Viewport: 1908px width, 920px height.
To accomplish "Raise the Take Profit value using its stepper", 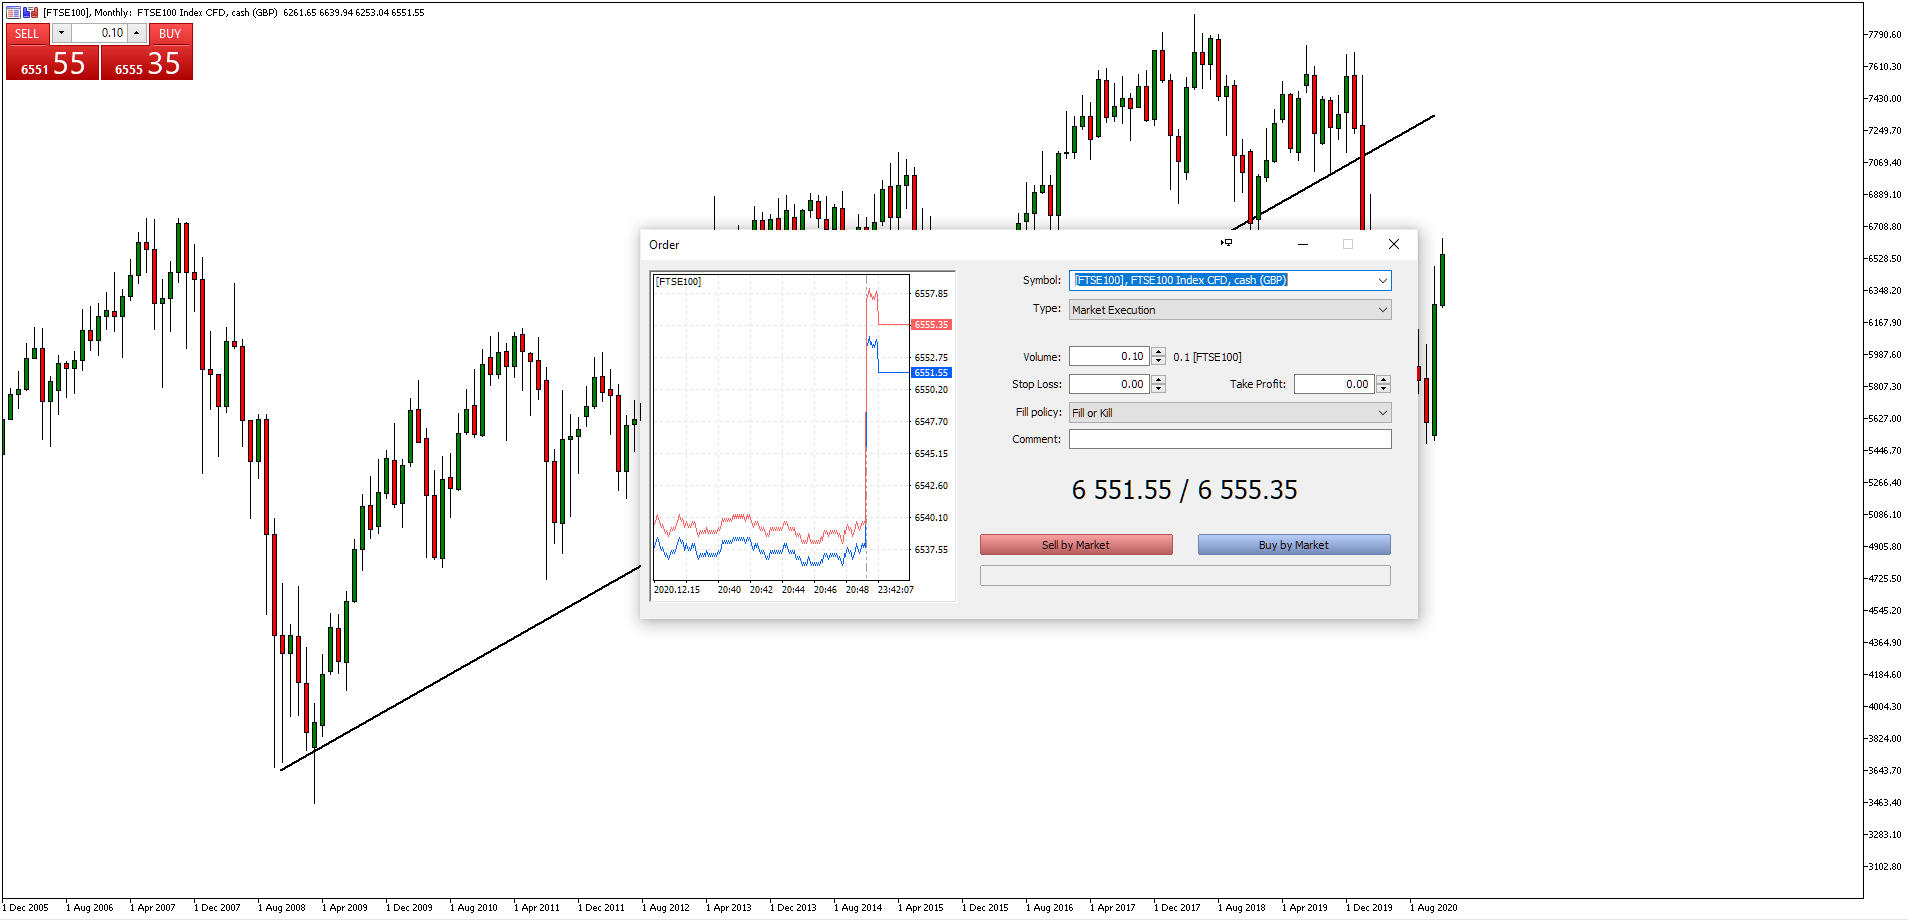I will pyautogui.click(x=1384, y=380).
